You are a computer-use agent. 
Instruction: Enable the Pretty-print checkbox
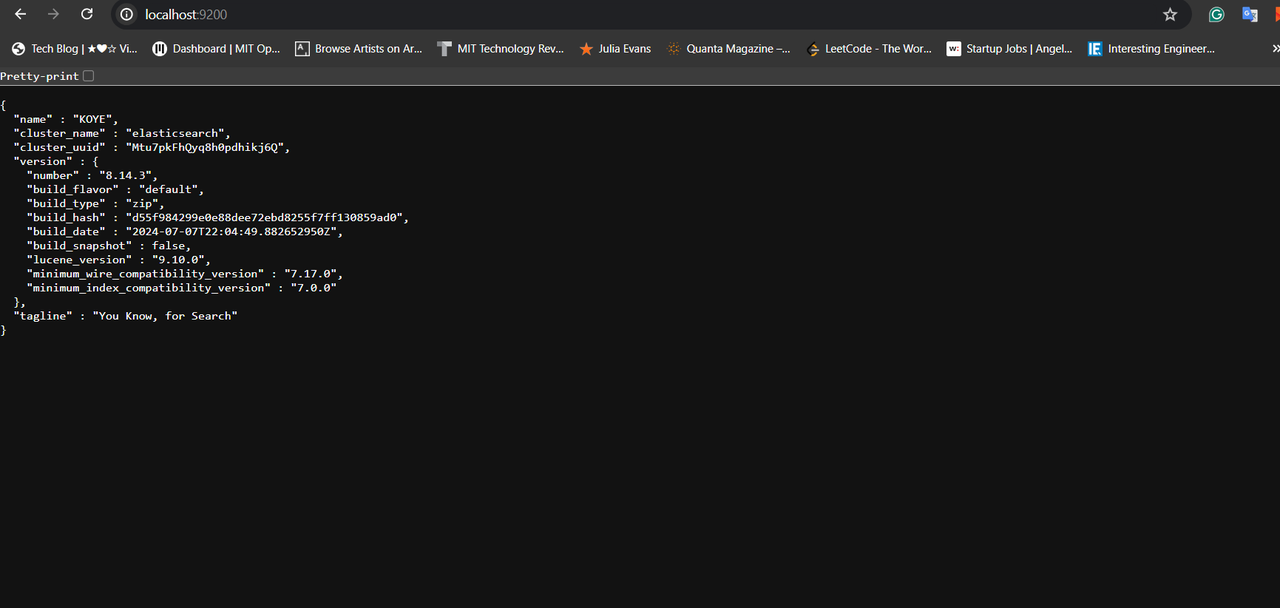tap(88, 76)
